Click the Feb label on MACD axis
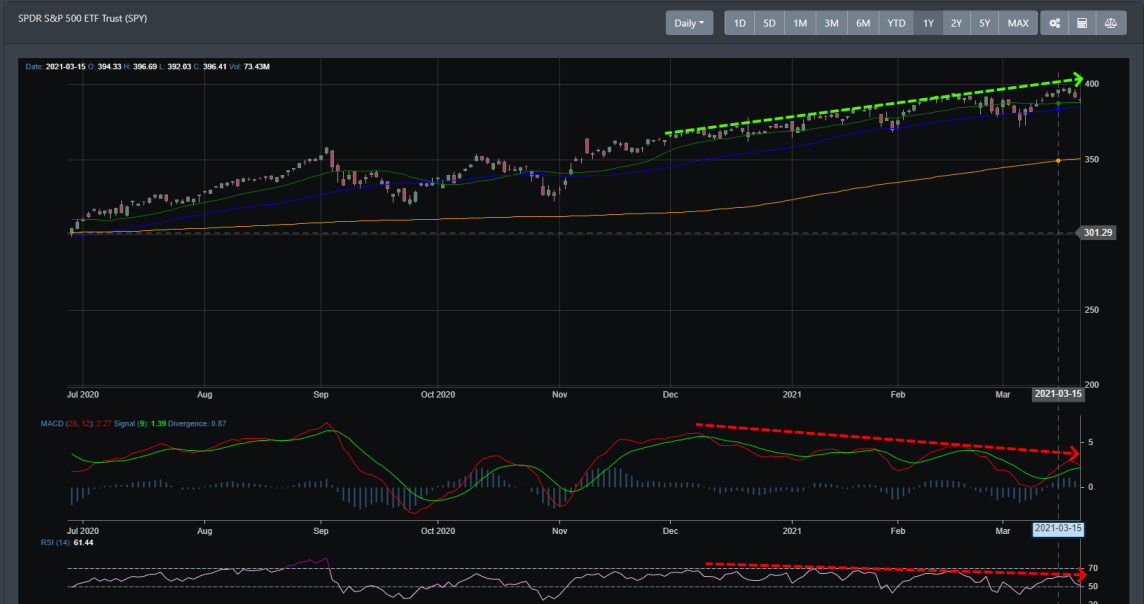 [897, 531]
